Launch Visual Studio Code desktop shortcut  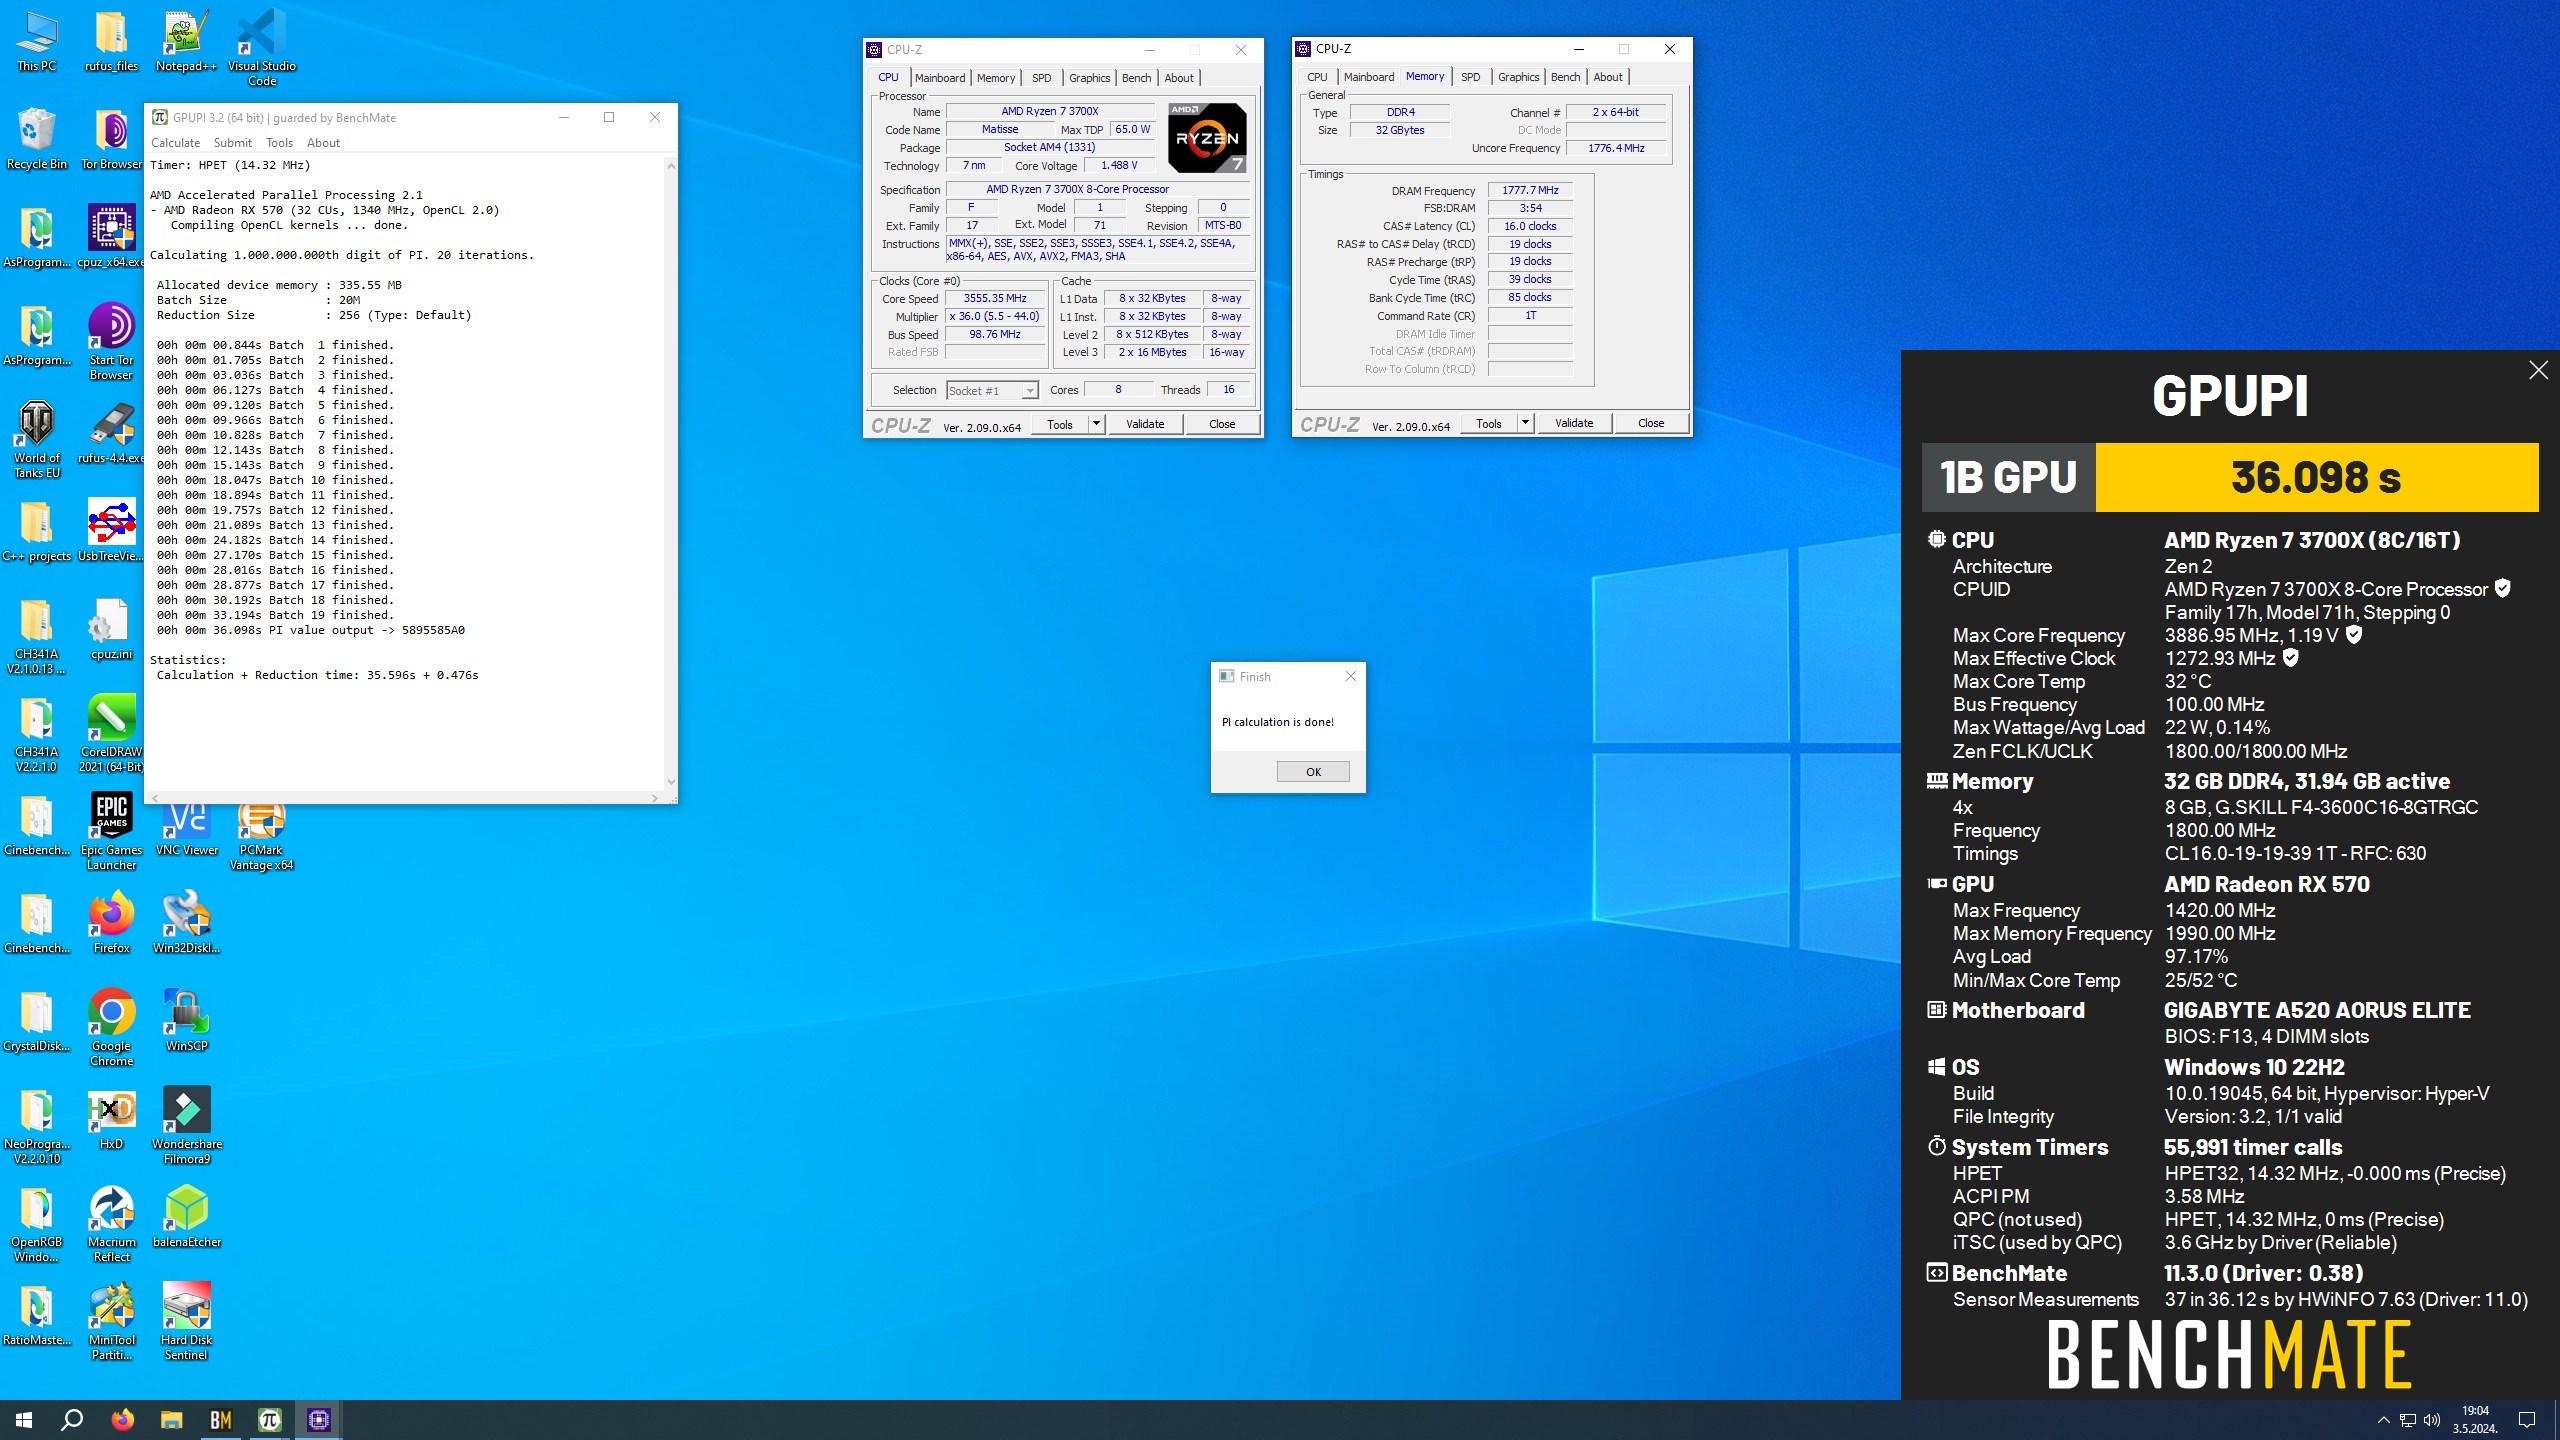pyautogui.click(x=261, y=48)
